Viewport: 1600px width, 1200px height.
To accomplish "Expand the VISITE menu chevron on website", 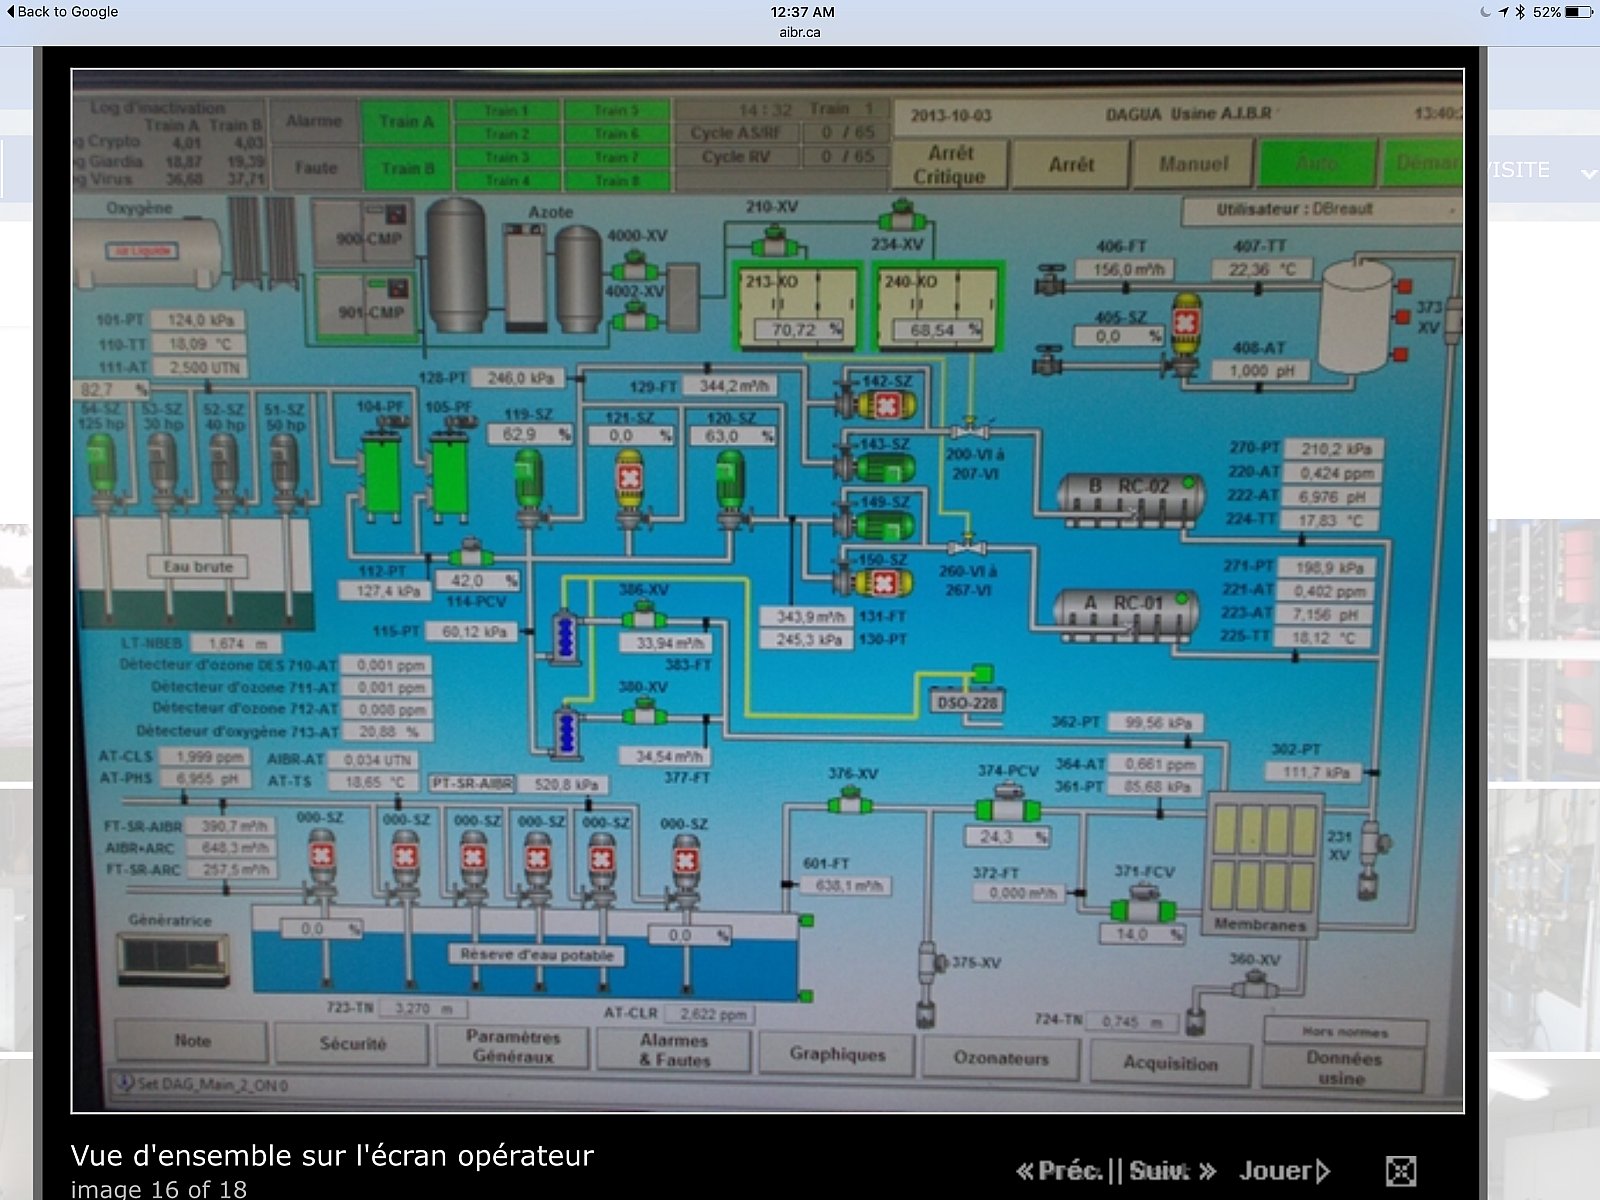I will click(x=1588, y=173).
